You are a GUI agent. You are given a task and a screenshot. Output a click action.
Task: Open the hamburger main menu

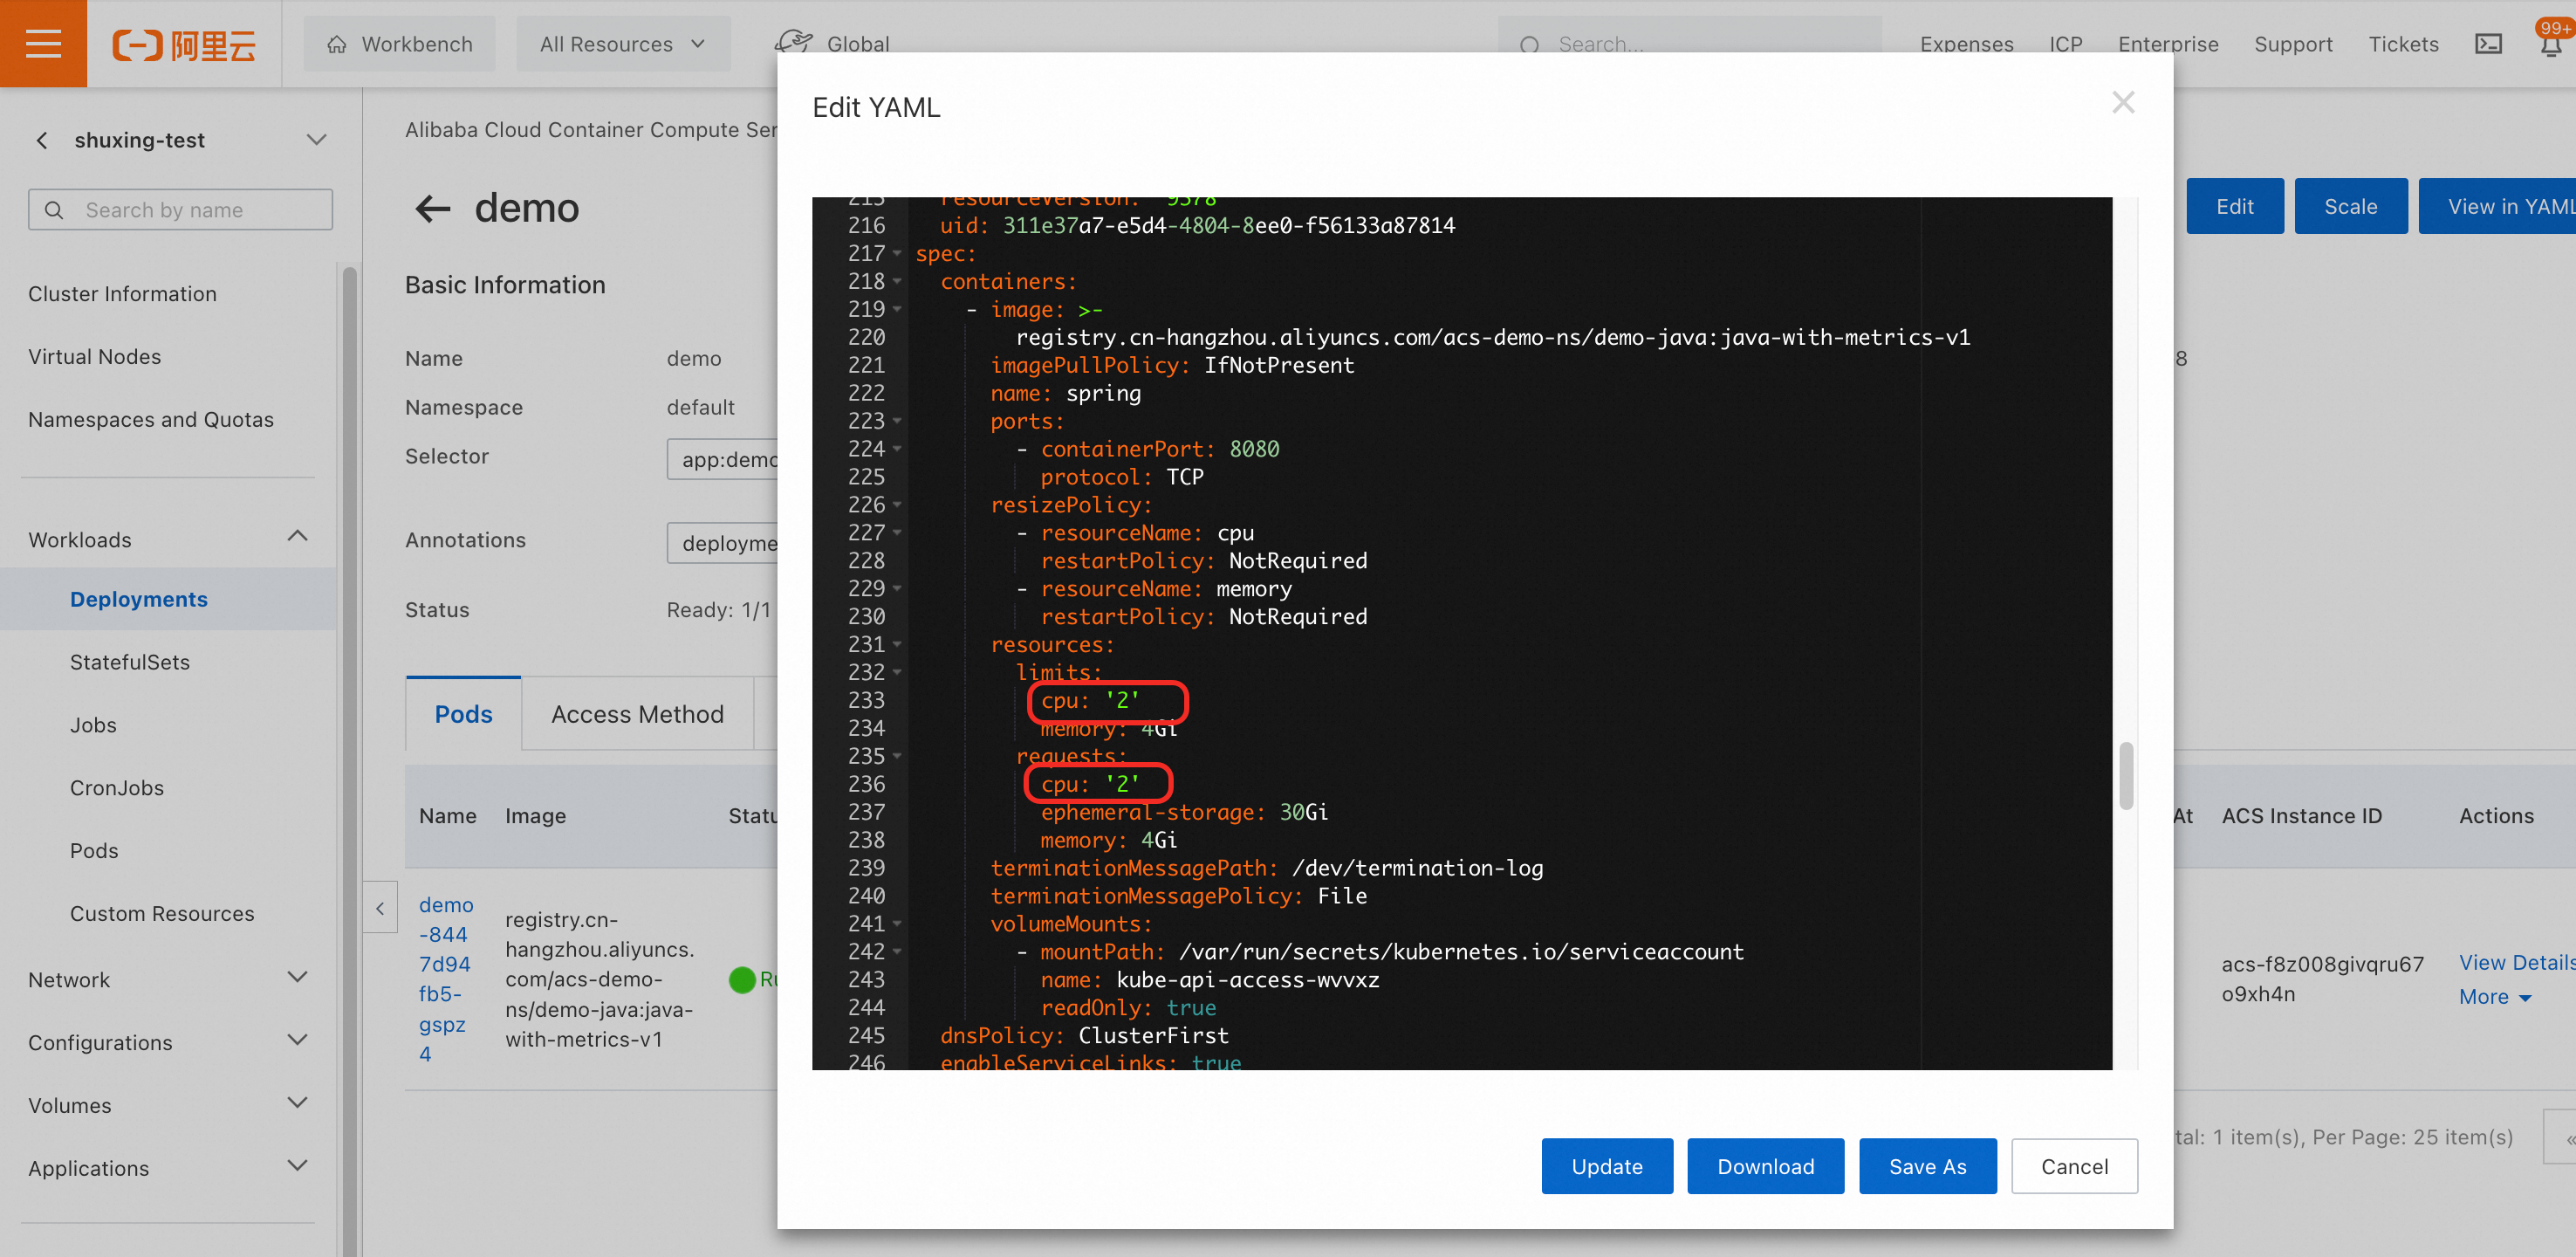pos(43,43)
